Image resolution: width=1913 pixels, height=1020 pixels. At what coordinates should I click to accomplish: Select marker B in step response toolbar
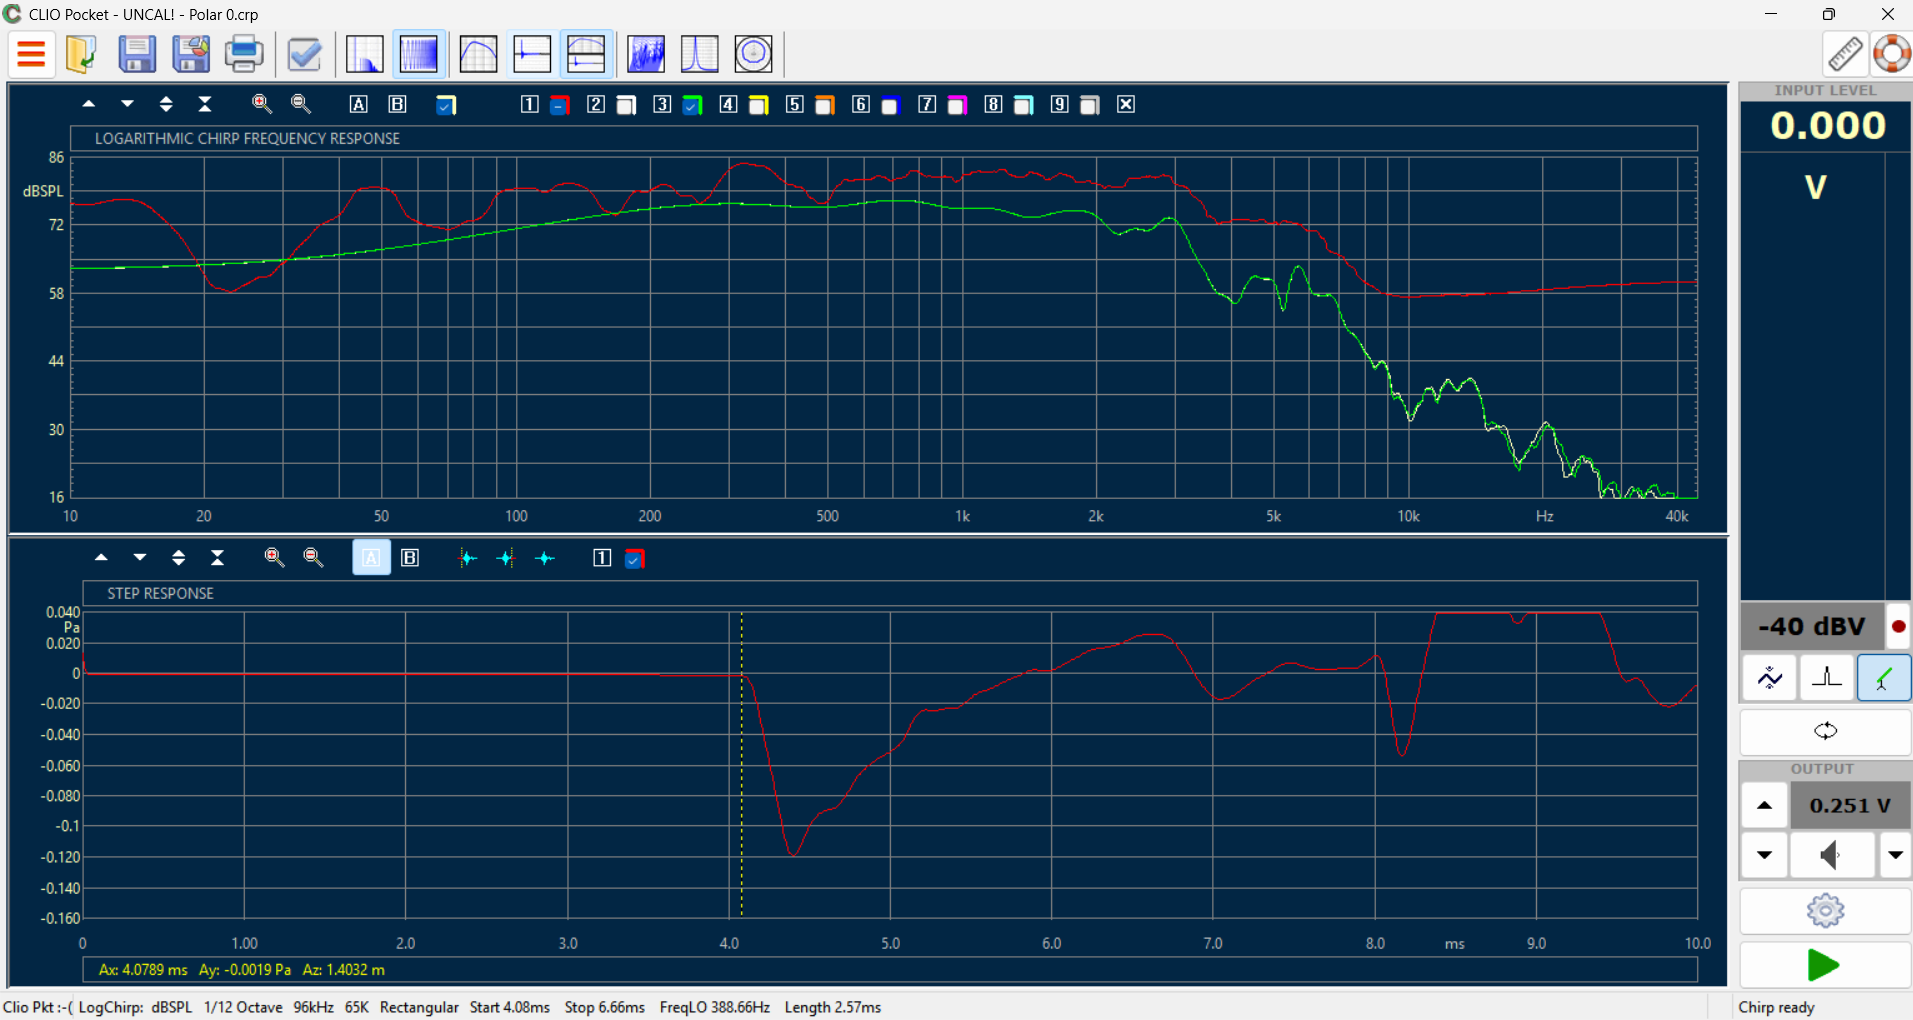coord(410,558)
